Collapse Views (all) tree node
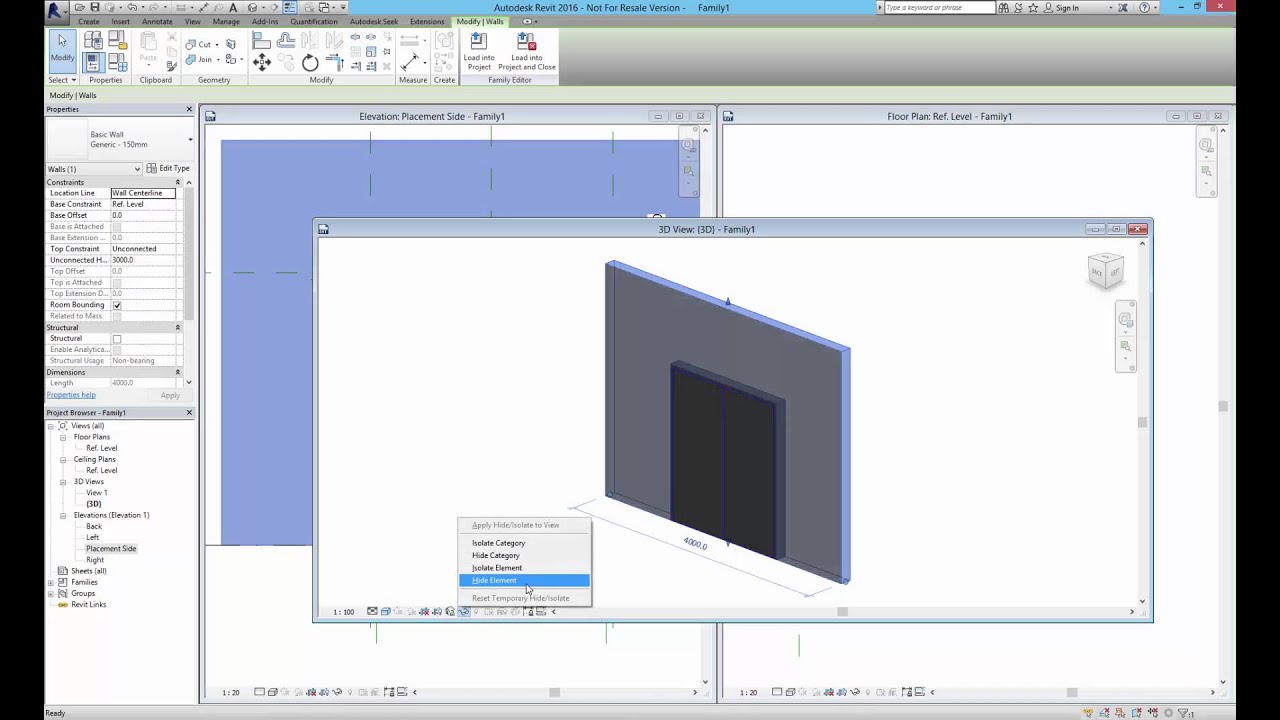The image size is (1280, 720). click(x=51, y=426)
